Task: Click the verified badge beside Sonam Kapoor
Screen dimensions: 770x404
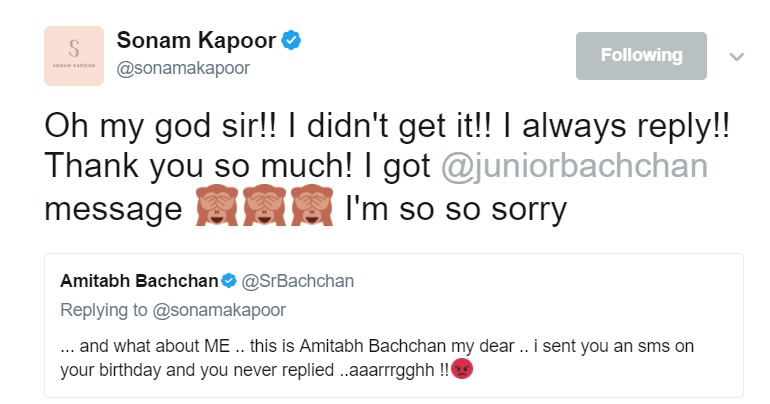Action: pos(291,40)
